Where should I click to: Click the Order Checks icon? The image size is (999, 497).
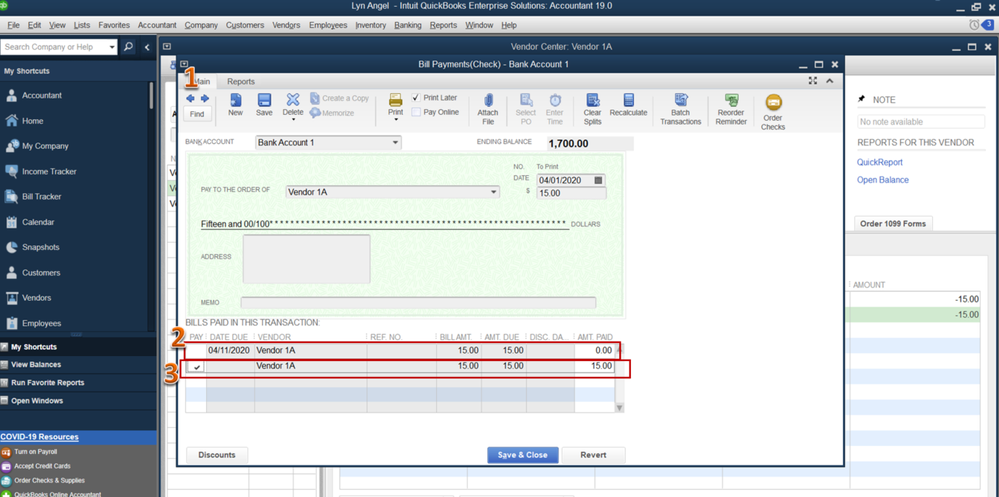(x=773, y=103)
